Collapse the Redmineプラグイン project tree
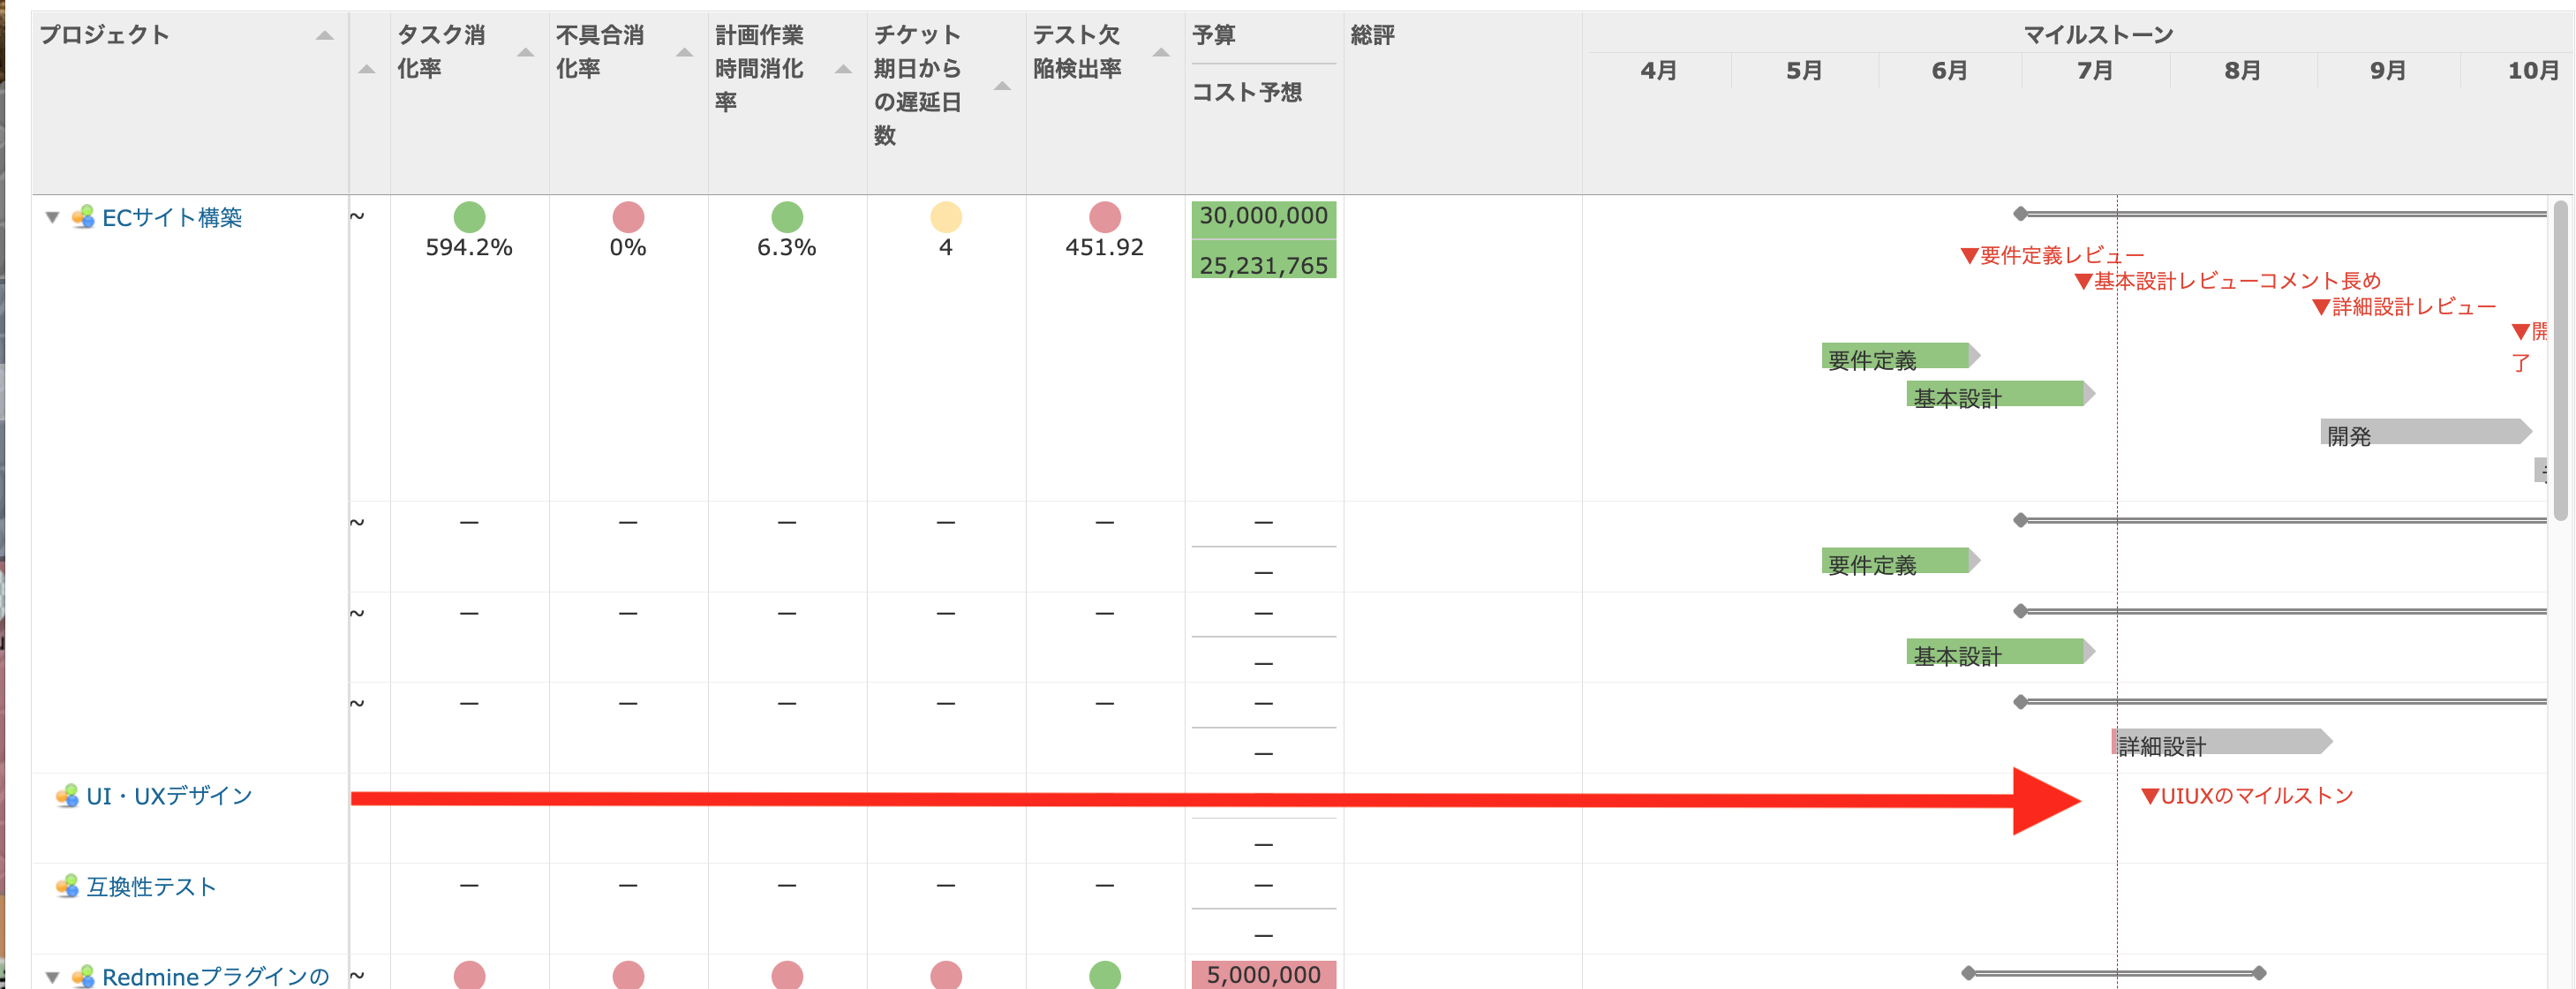 pos(53,976)
